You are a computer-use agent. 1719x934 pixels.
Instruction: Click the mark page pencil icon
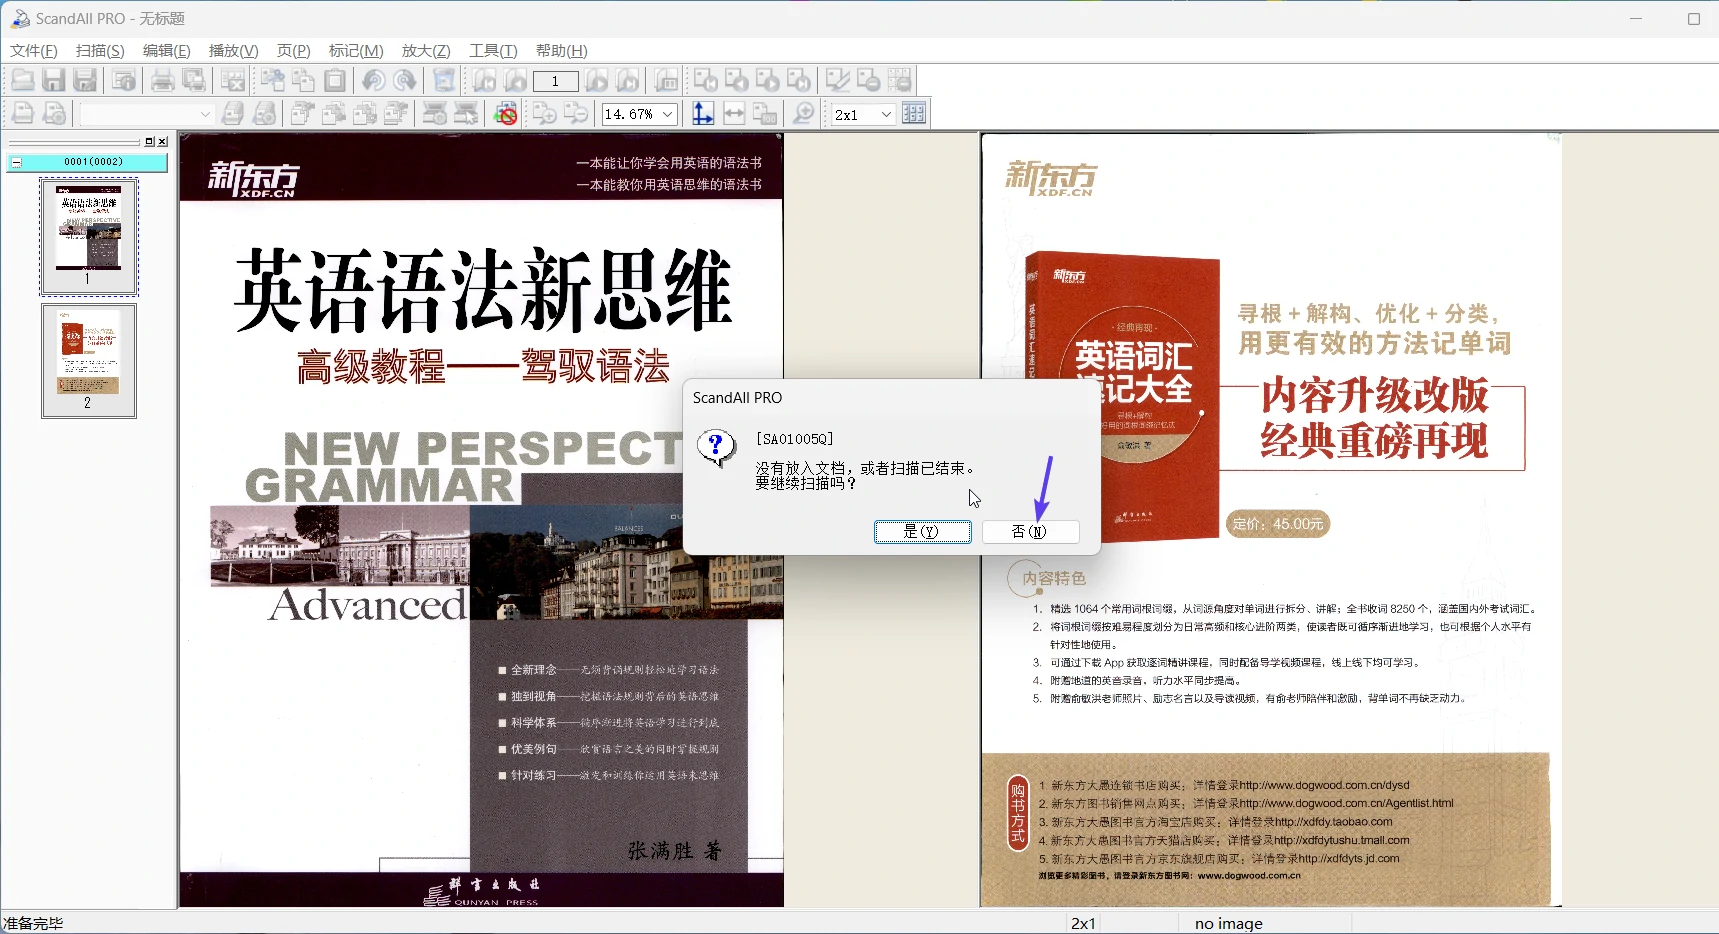coord(838,81)
